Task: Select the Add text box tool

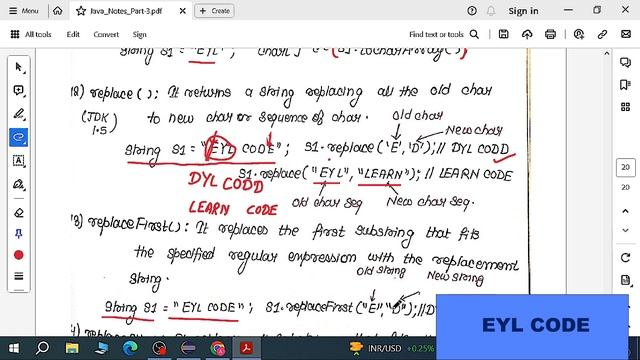Action: [x=19, y=160]
